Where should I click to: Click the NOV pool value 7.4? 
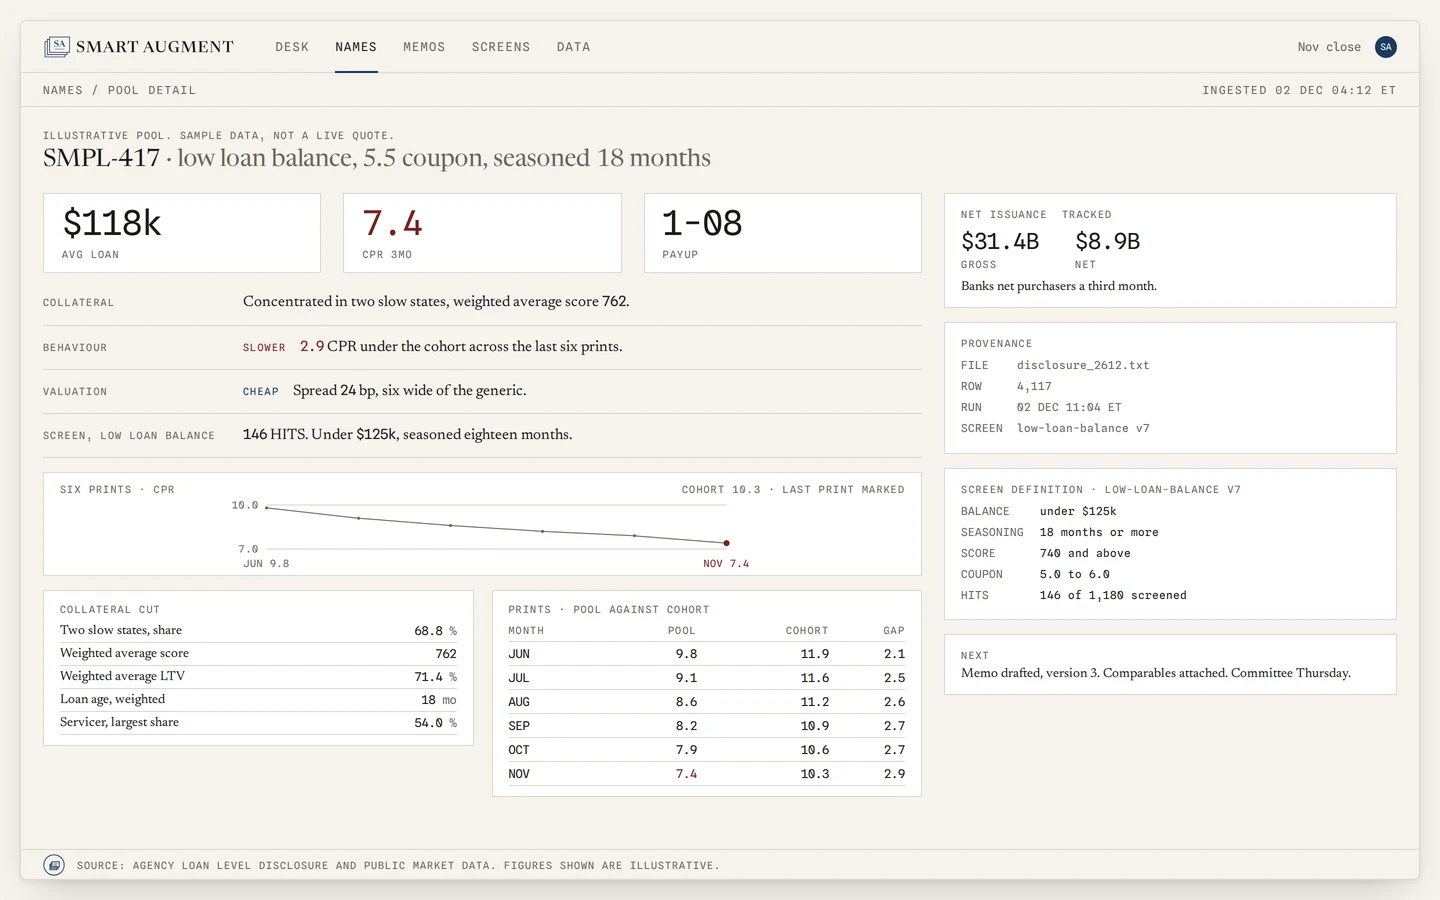686,774
